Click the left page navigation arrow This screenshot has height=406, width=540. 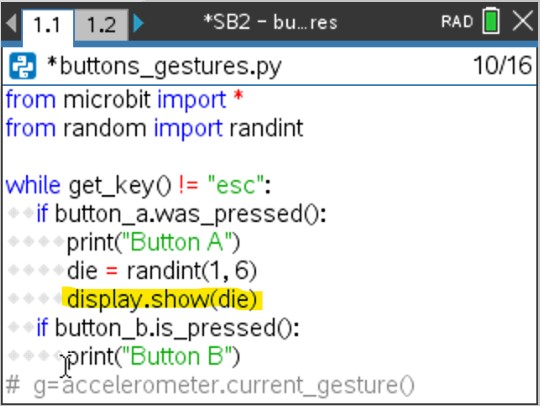coord(11,23)
